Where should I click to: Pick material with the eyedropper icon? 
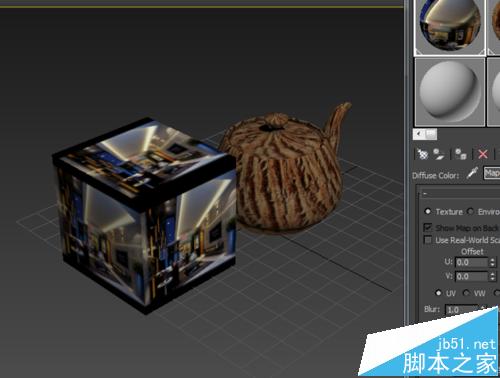pyautogui.click(x=472, y=173)
